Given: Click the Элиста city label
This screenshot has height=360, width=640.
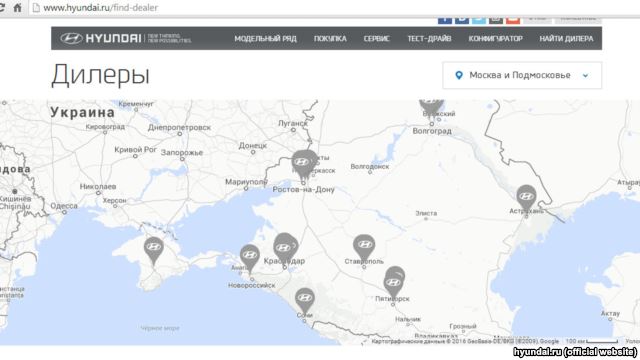Looking at the screenshot, I should pos(426,213).
